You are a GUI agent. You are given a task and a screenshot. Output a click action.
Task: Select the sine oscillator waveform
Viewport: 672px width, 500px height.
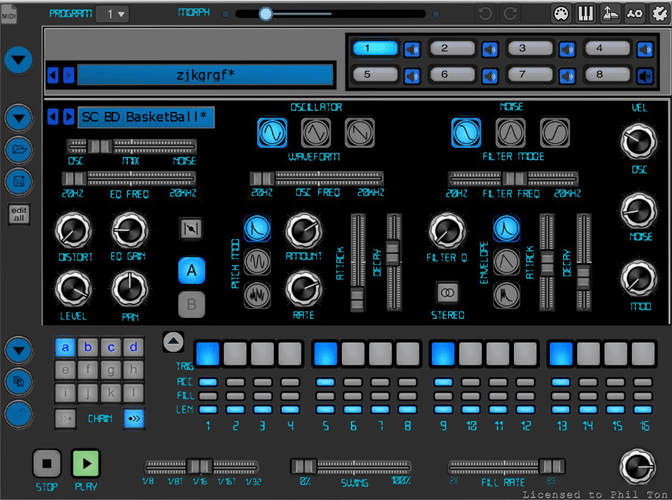tap(272, 133)
